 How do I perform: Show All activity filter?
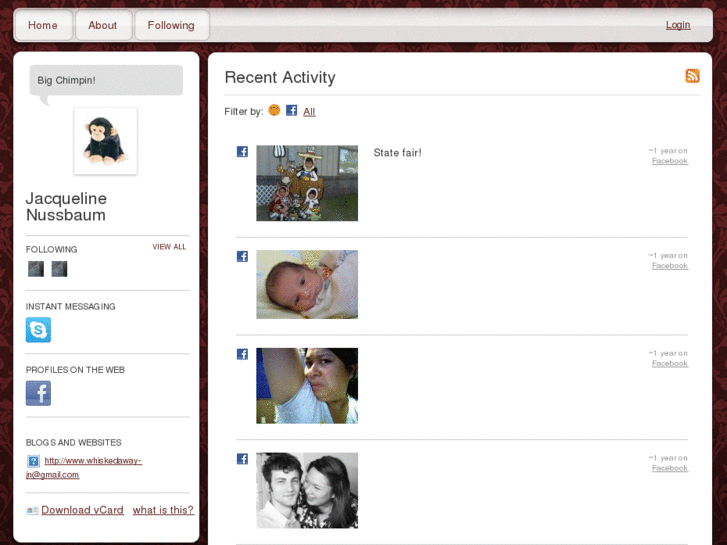pos(309,112)
